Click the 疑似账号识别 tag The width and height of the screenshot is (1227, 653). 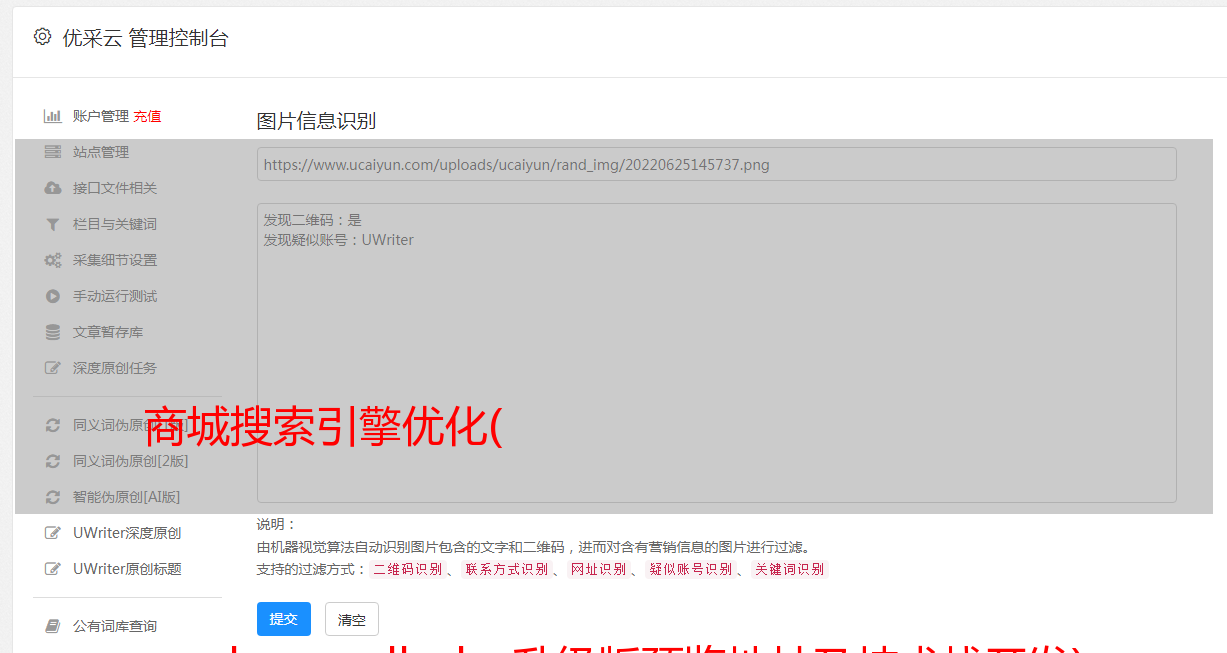[691, 569]
